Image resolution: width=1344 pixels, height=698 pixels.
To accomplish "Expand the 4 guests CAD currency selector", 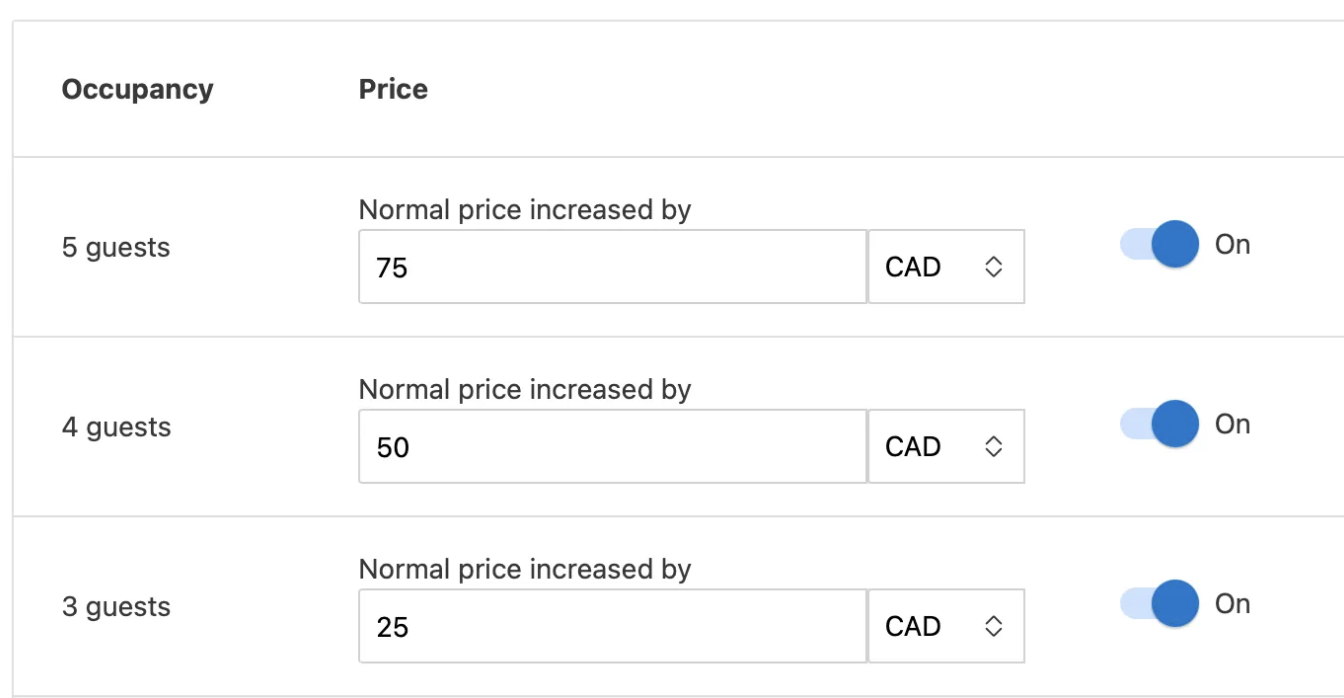I will (945, 447).
